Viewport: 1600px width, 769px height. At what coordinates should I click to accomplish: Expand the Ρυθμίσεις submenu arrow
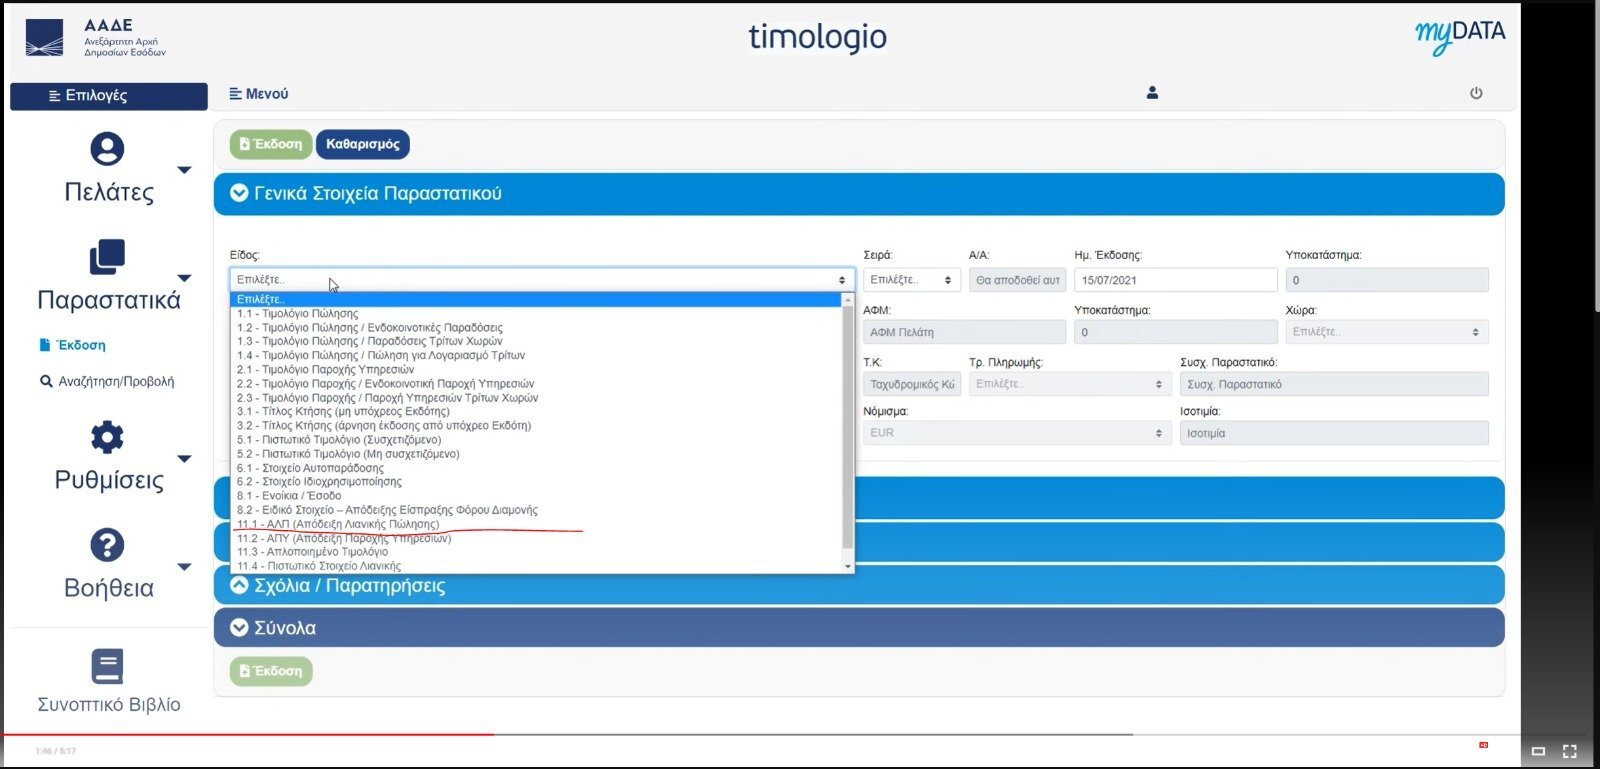(184, 459)
